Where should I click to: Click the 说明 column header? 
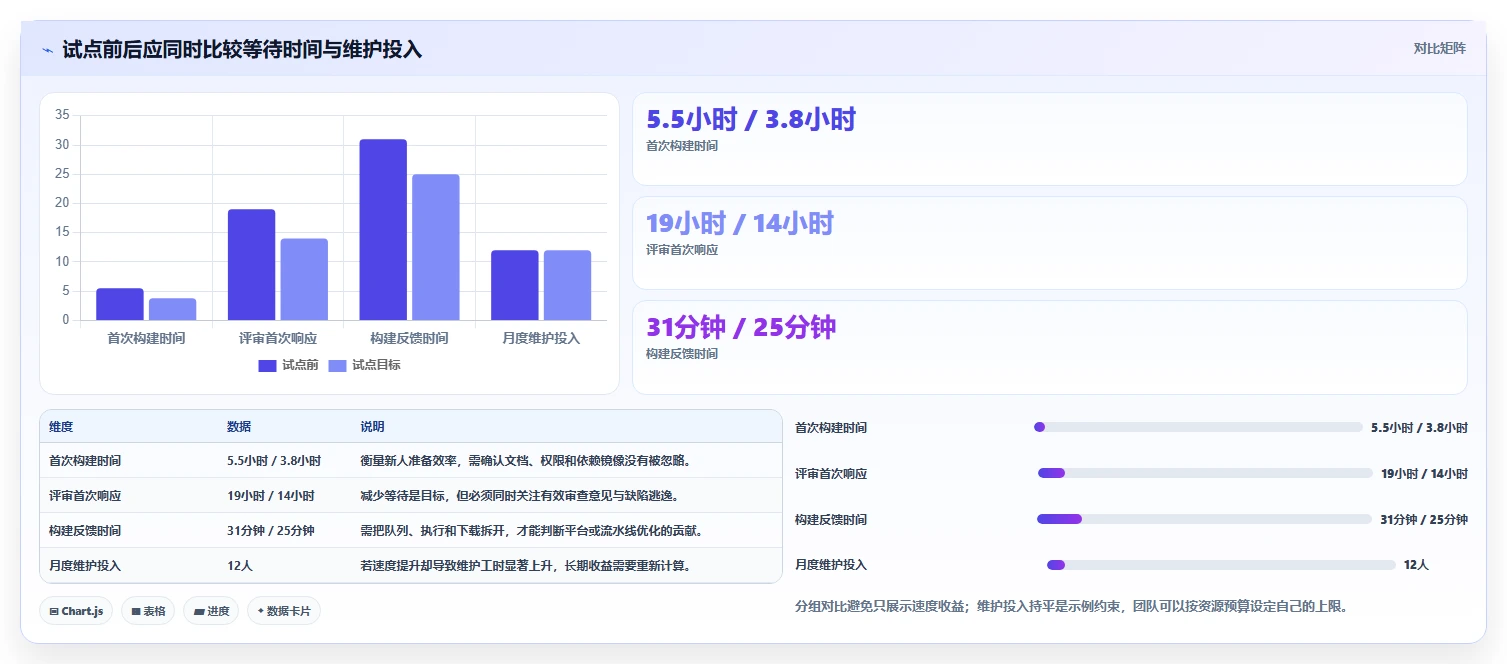tap(372, 427)
